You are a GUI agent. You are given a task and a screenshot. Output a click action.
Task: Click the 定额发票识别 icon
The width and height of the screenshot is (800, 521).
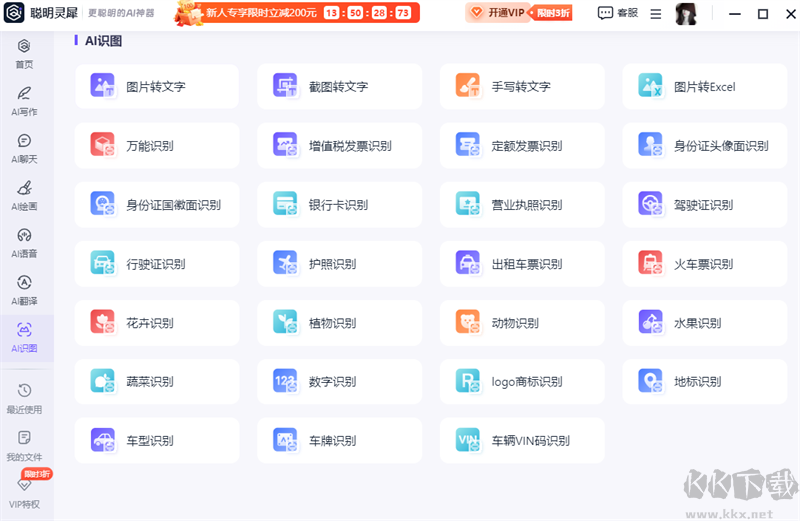tap(468, 145)
